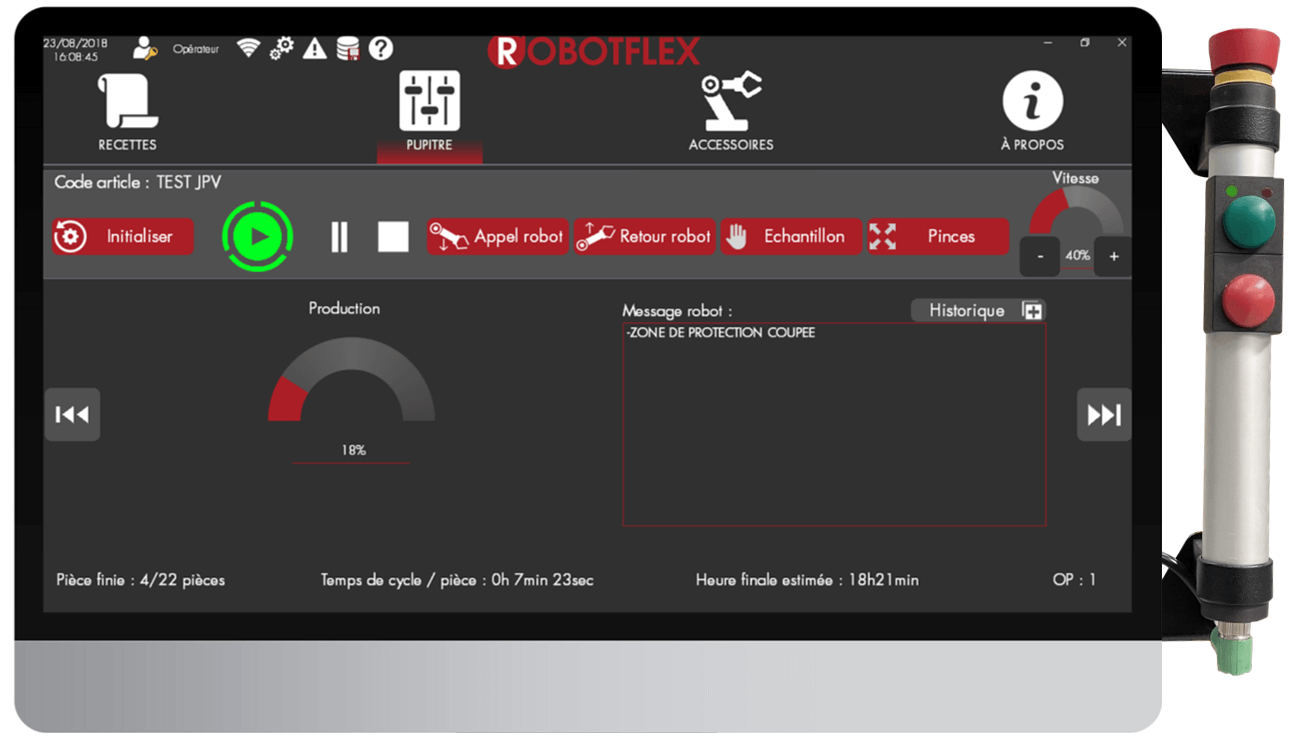Go to previous with skip-back button
The width and height of the screenshot is (1294, 742).
(72, 414)
